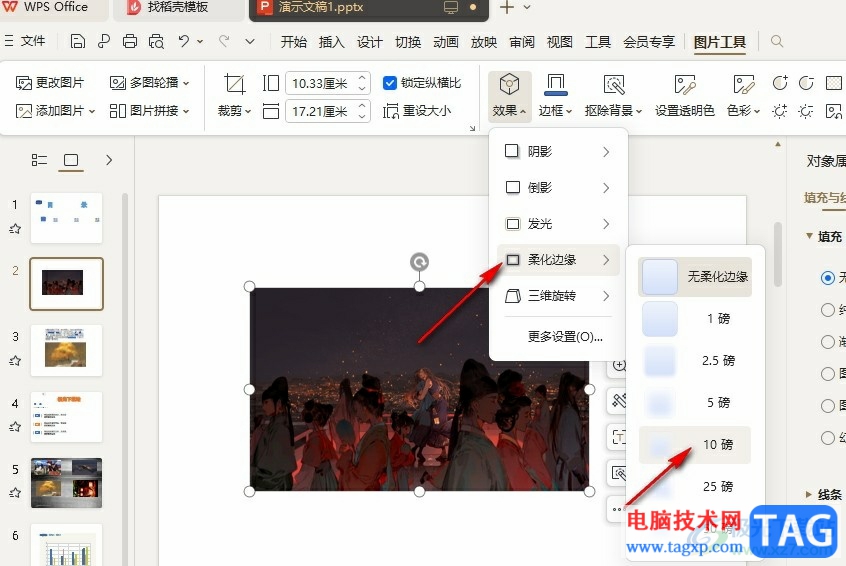Click the 17.21厘米 width input field
846x566 pixels.
(320, 111)
